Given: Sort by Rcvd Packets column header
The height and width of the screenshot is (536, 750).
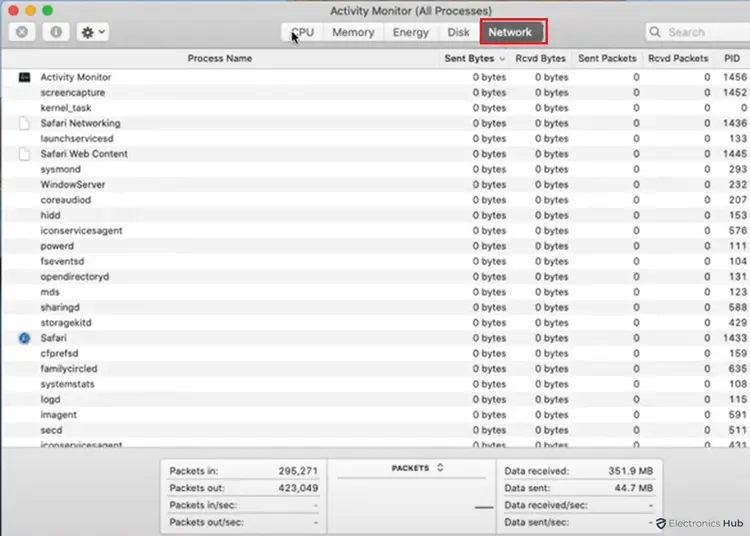Looking at the screenshot, I should pyautogui.click(x=678, y=58).
